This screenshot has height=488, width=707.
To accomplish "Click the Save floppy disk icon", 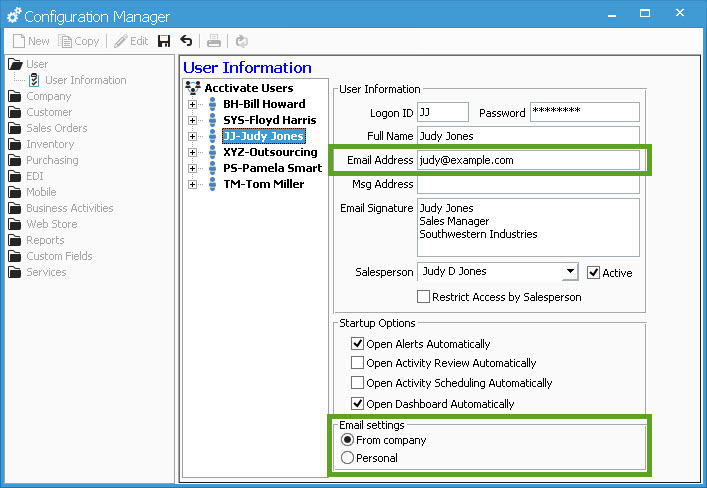I will pos(164,41).
